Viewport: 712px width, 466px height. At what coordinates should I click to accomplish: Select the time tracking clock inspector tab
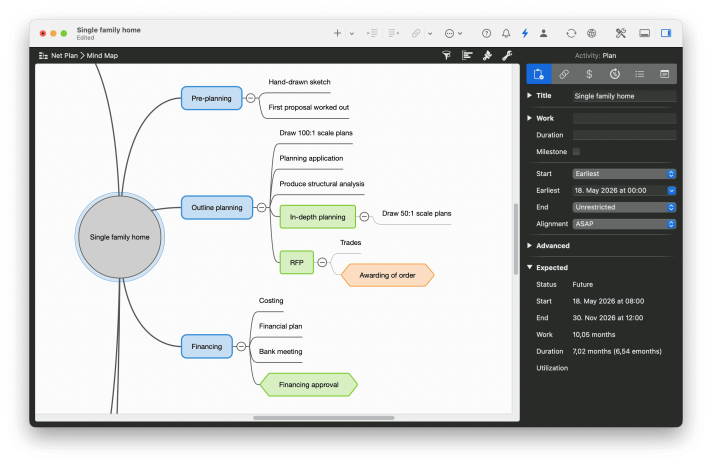614,74
